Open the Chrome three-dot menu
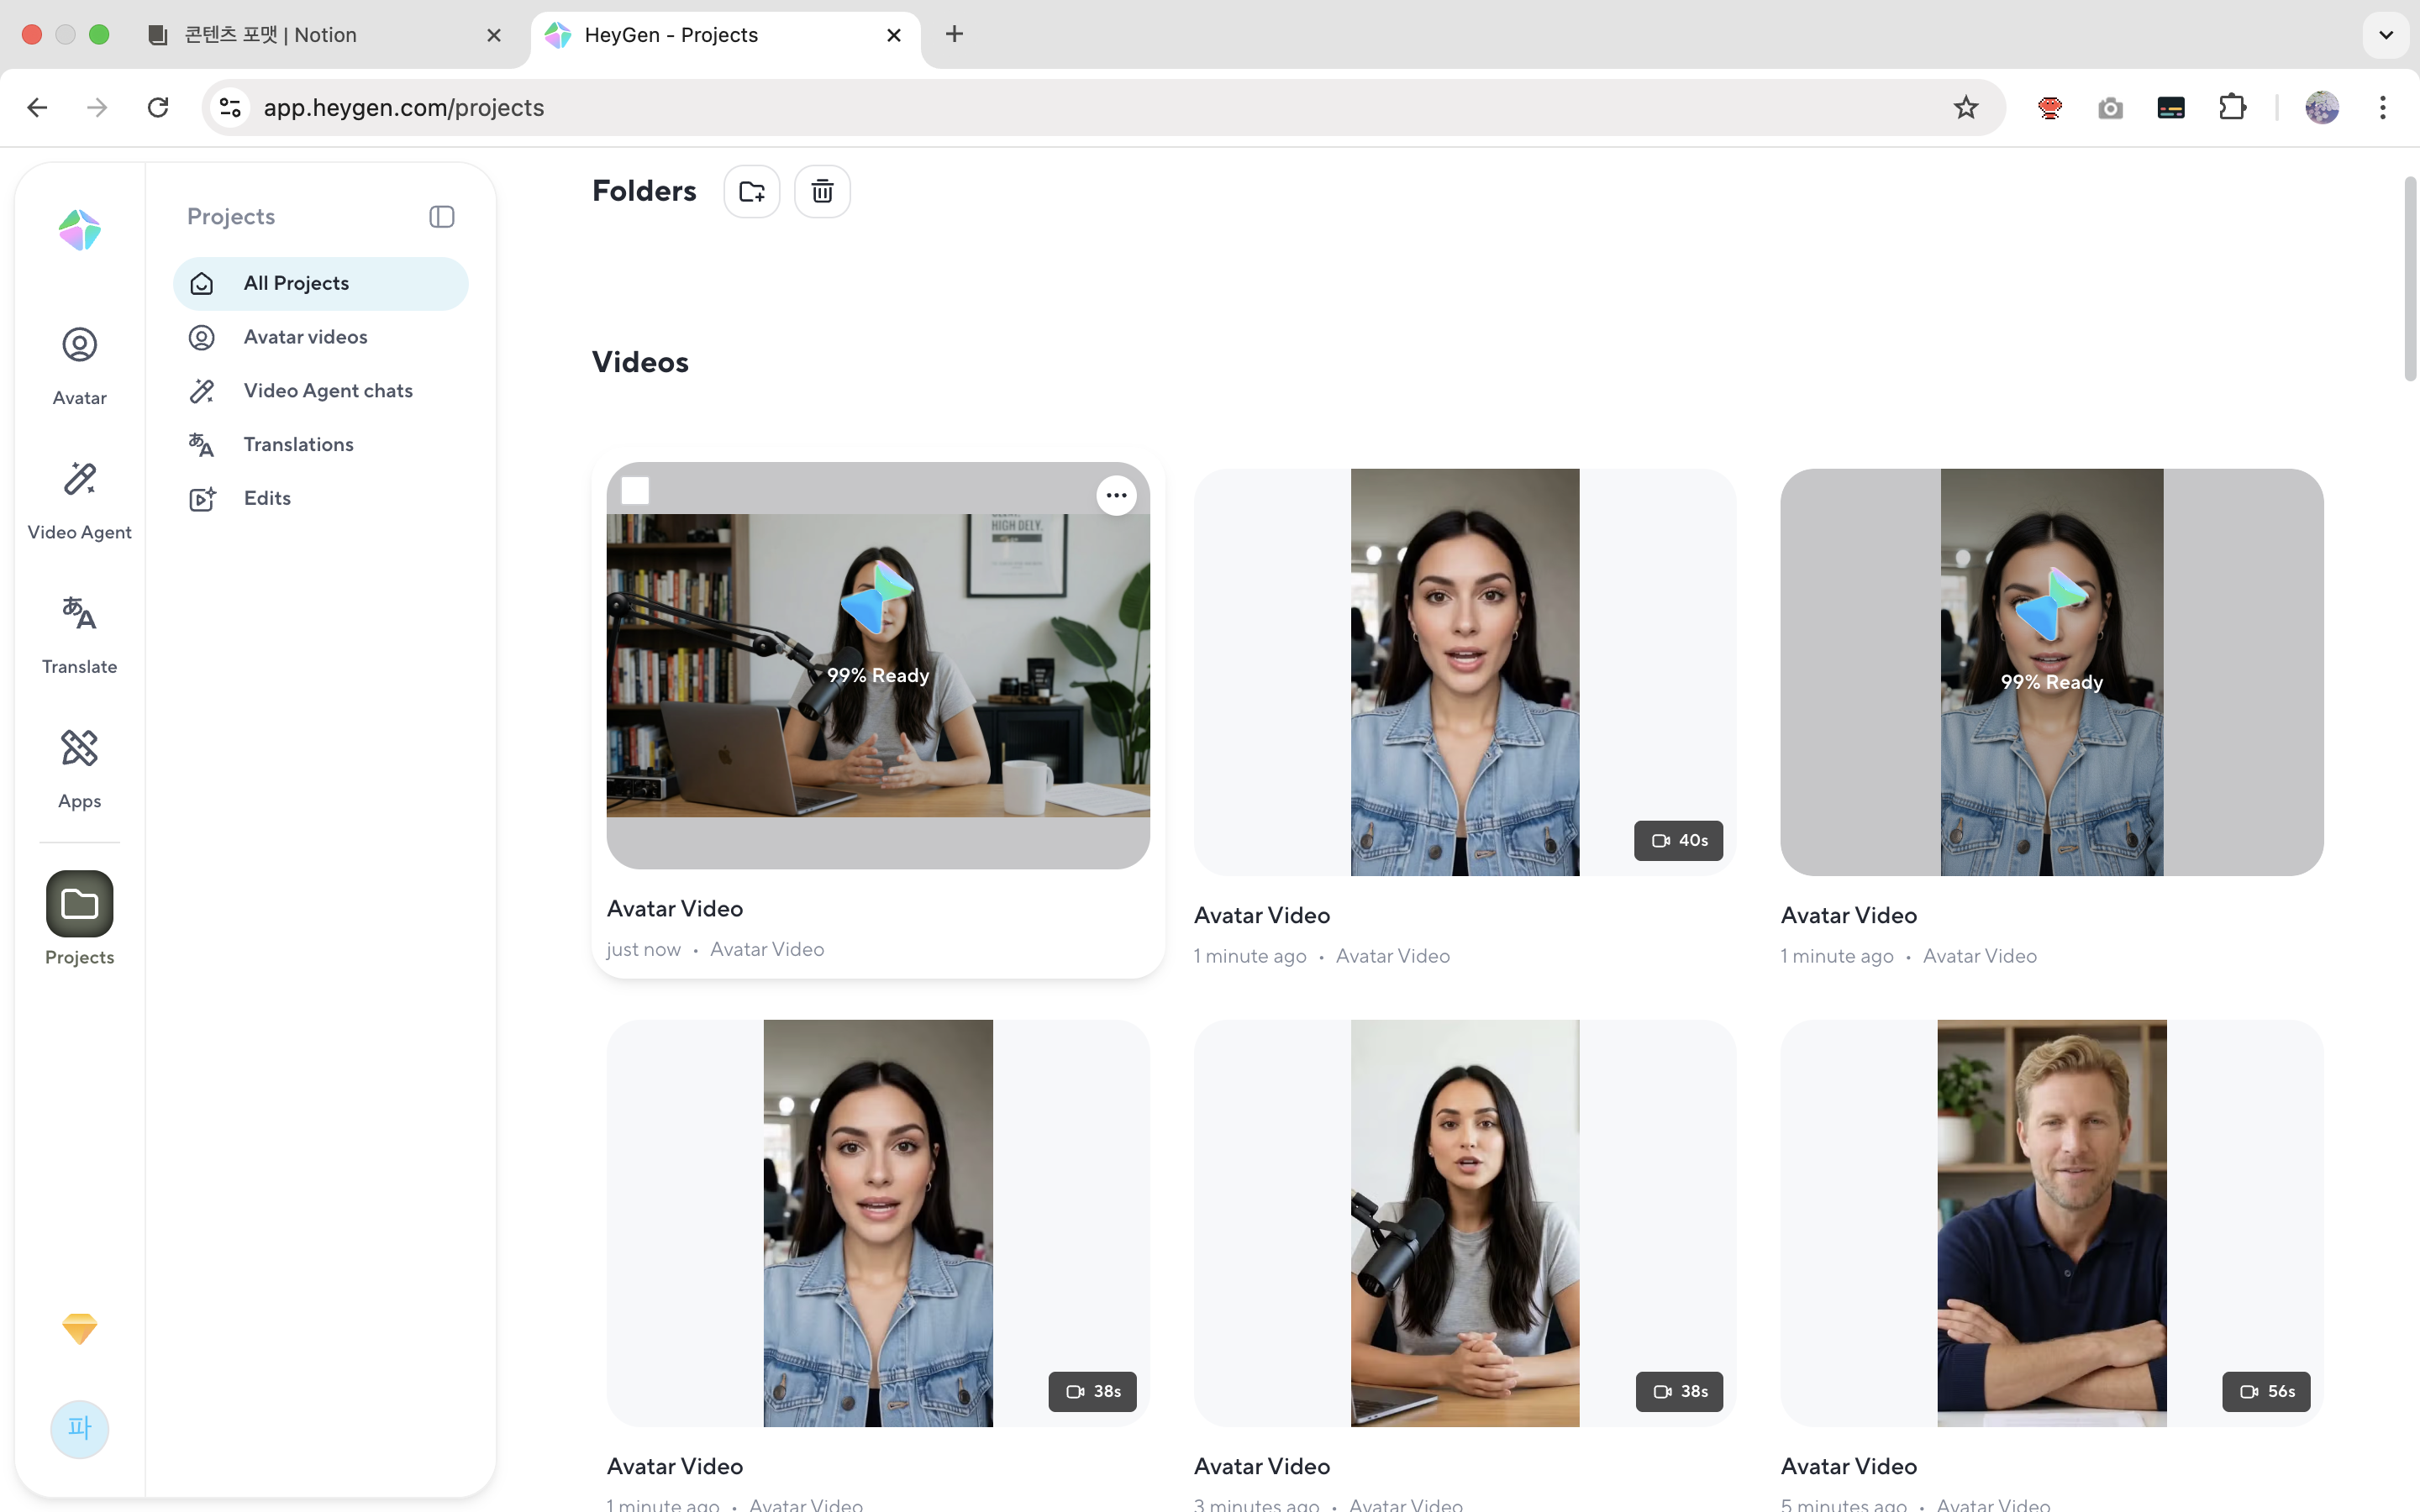 (2382, 107)
